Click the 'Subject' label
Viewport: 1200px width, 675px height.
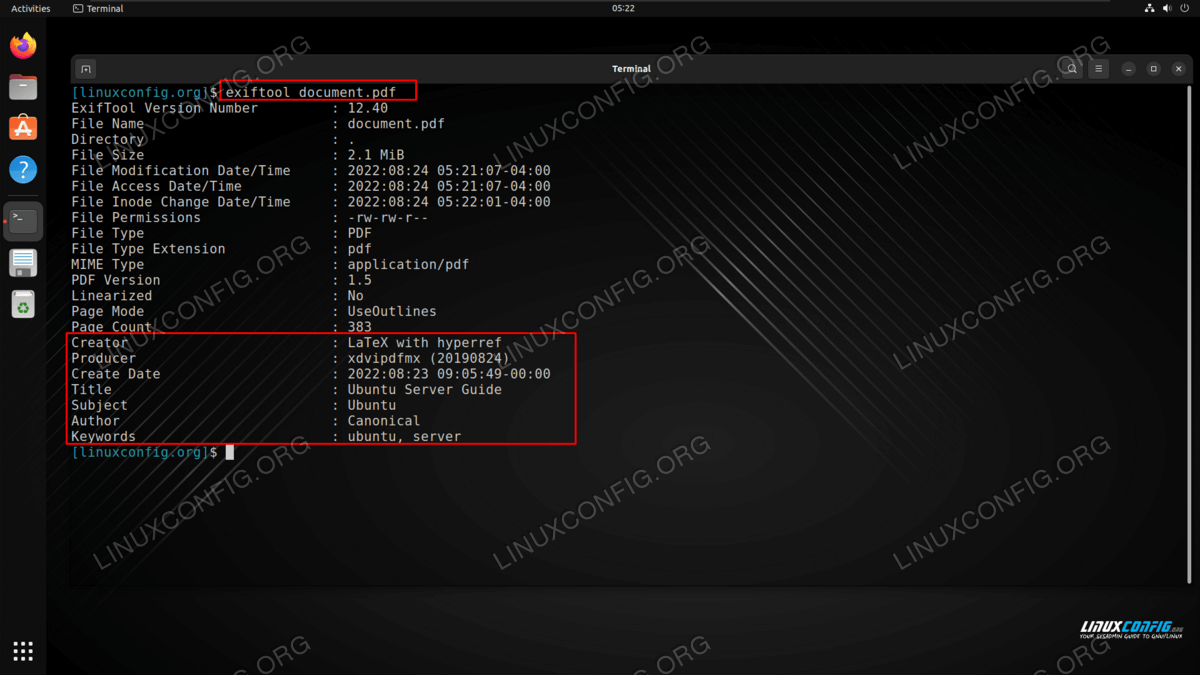click(99, 405)
